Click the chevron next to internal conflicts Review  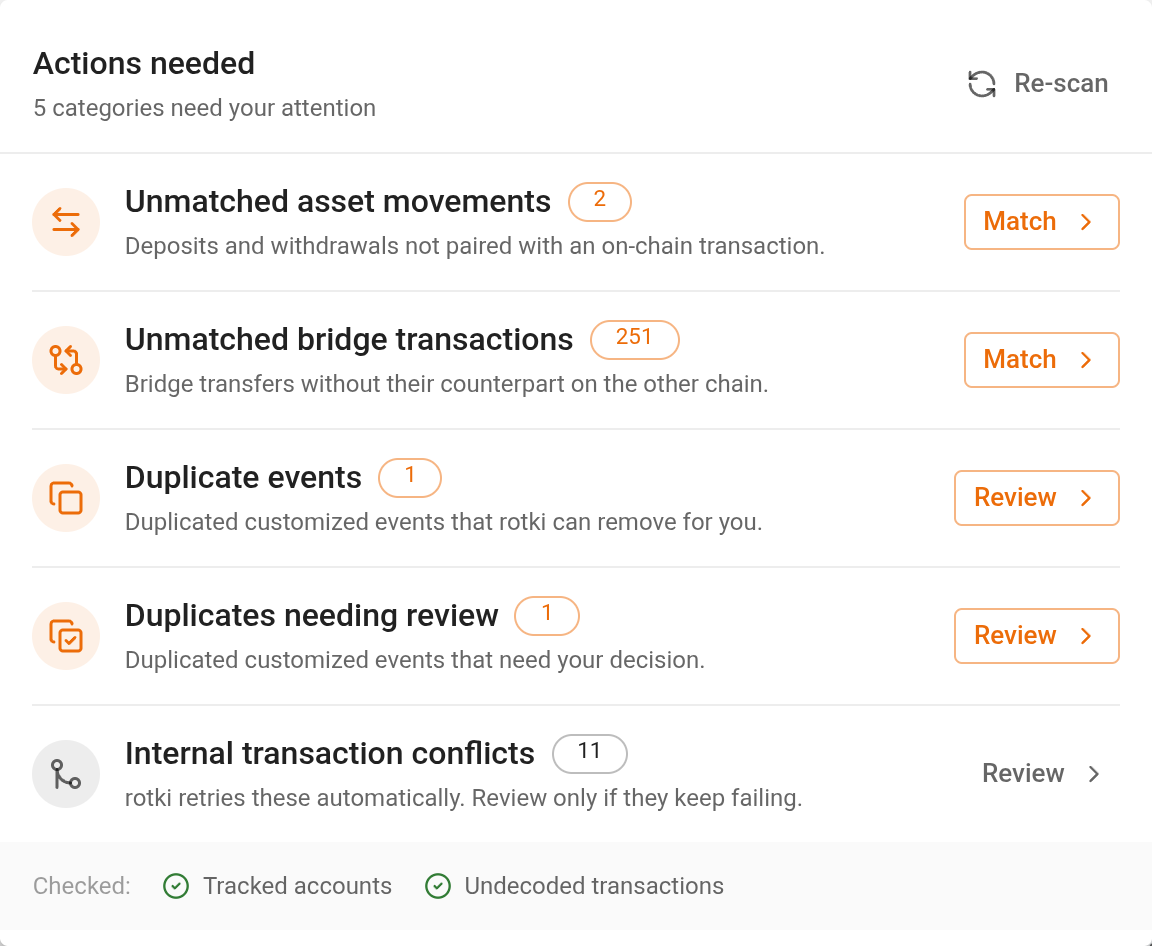[x=1094, y=774]
